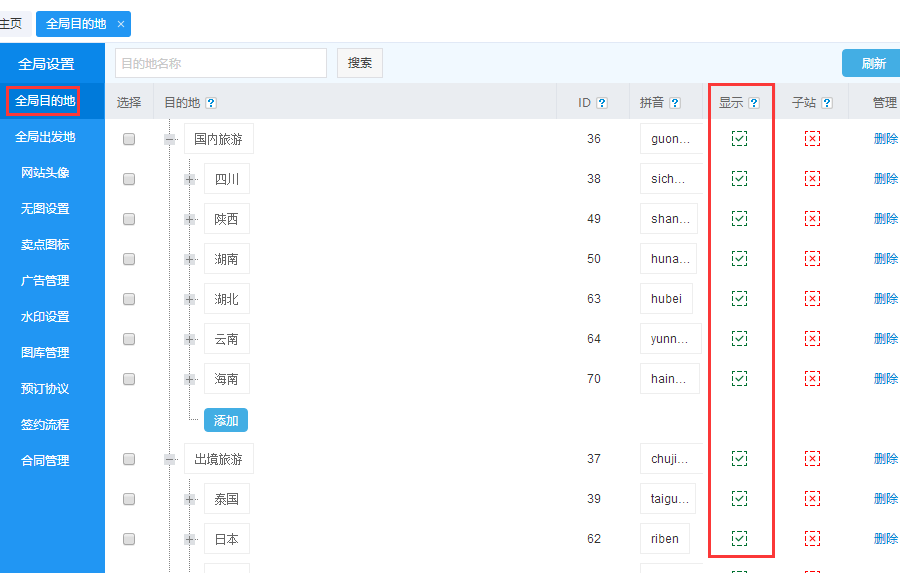Click 添加 button under 海南
The height and width of the screenshot is (573, 900).
(x=226, y=420)
